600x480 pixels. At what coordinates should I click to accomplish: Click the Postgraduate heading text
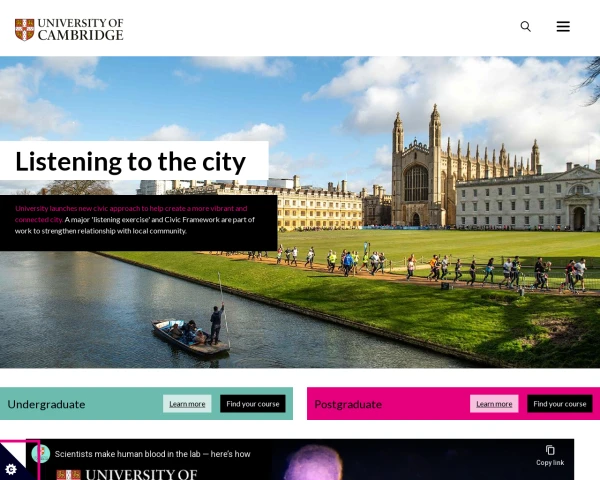[348, 404]
